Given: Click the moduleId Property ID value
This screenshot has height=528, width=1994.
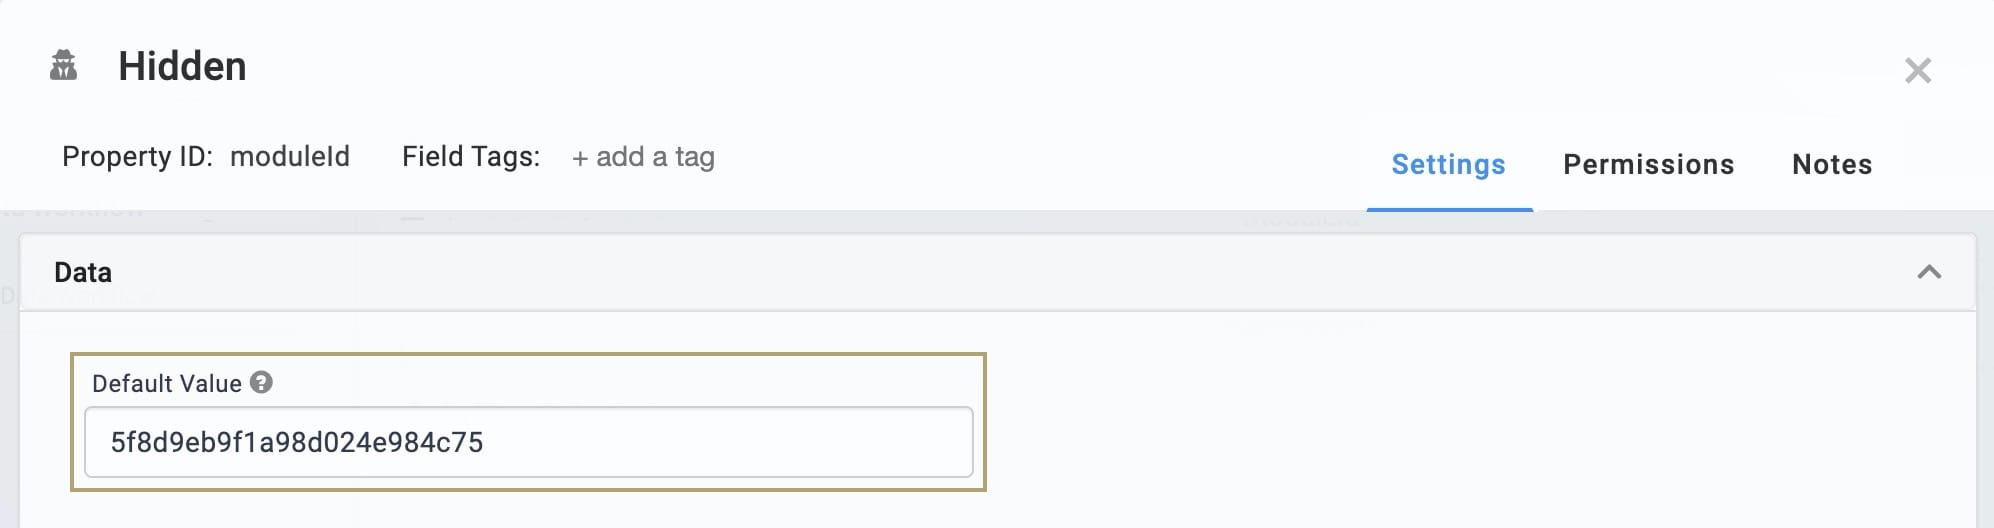Looking at the screenshot, I should point(290,156).
